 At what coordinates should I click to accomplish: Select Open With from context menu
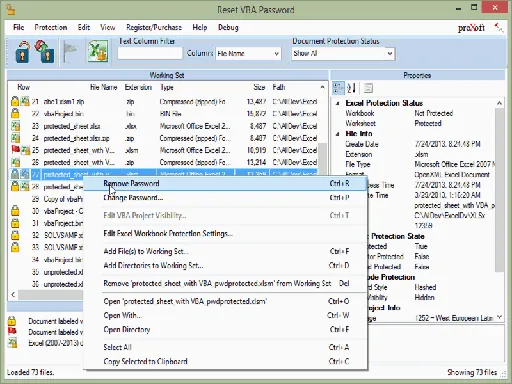pos(225,315)
